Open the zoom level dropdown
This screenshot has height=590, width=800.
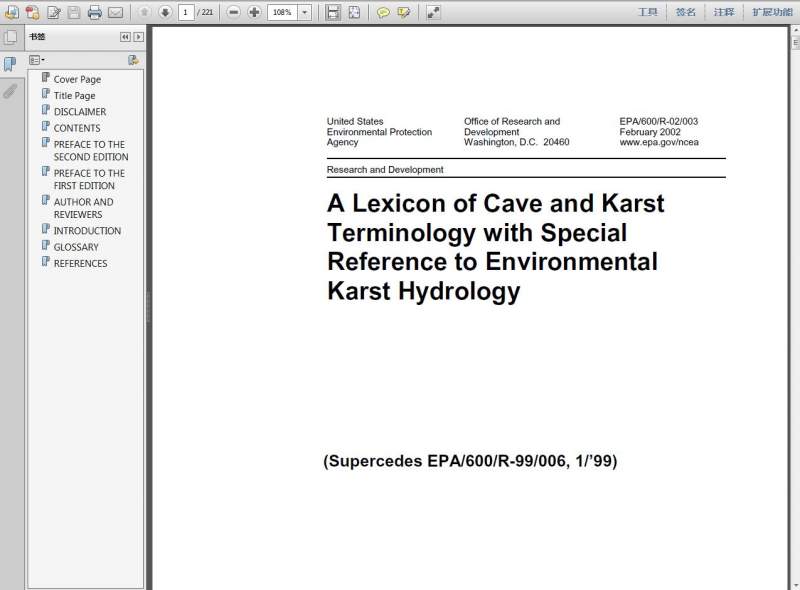(304, 12)
